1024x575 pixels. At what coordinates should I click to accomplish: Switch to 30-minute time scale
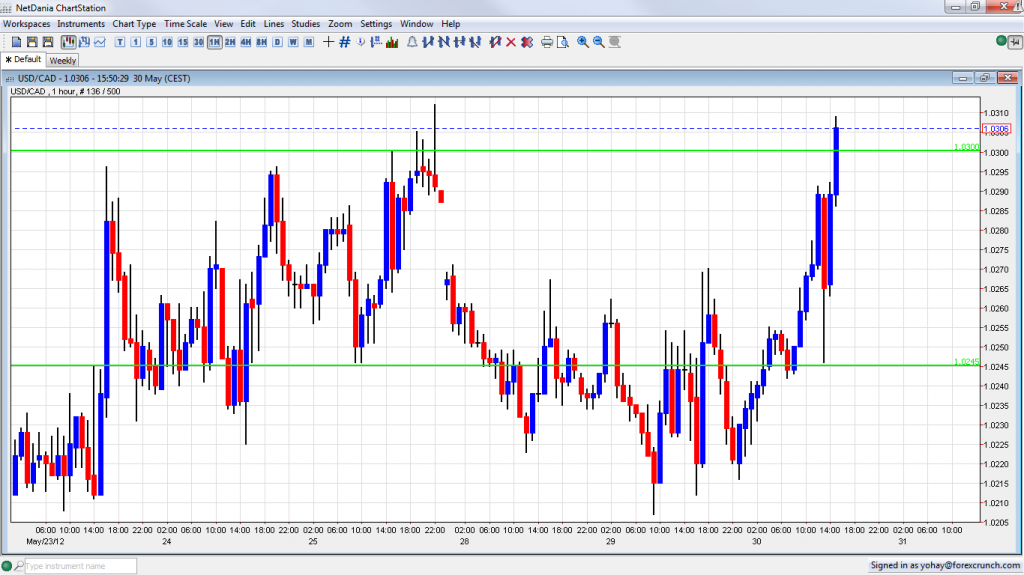click(x=199, y=42)
